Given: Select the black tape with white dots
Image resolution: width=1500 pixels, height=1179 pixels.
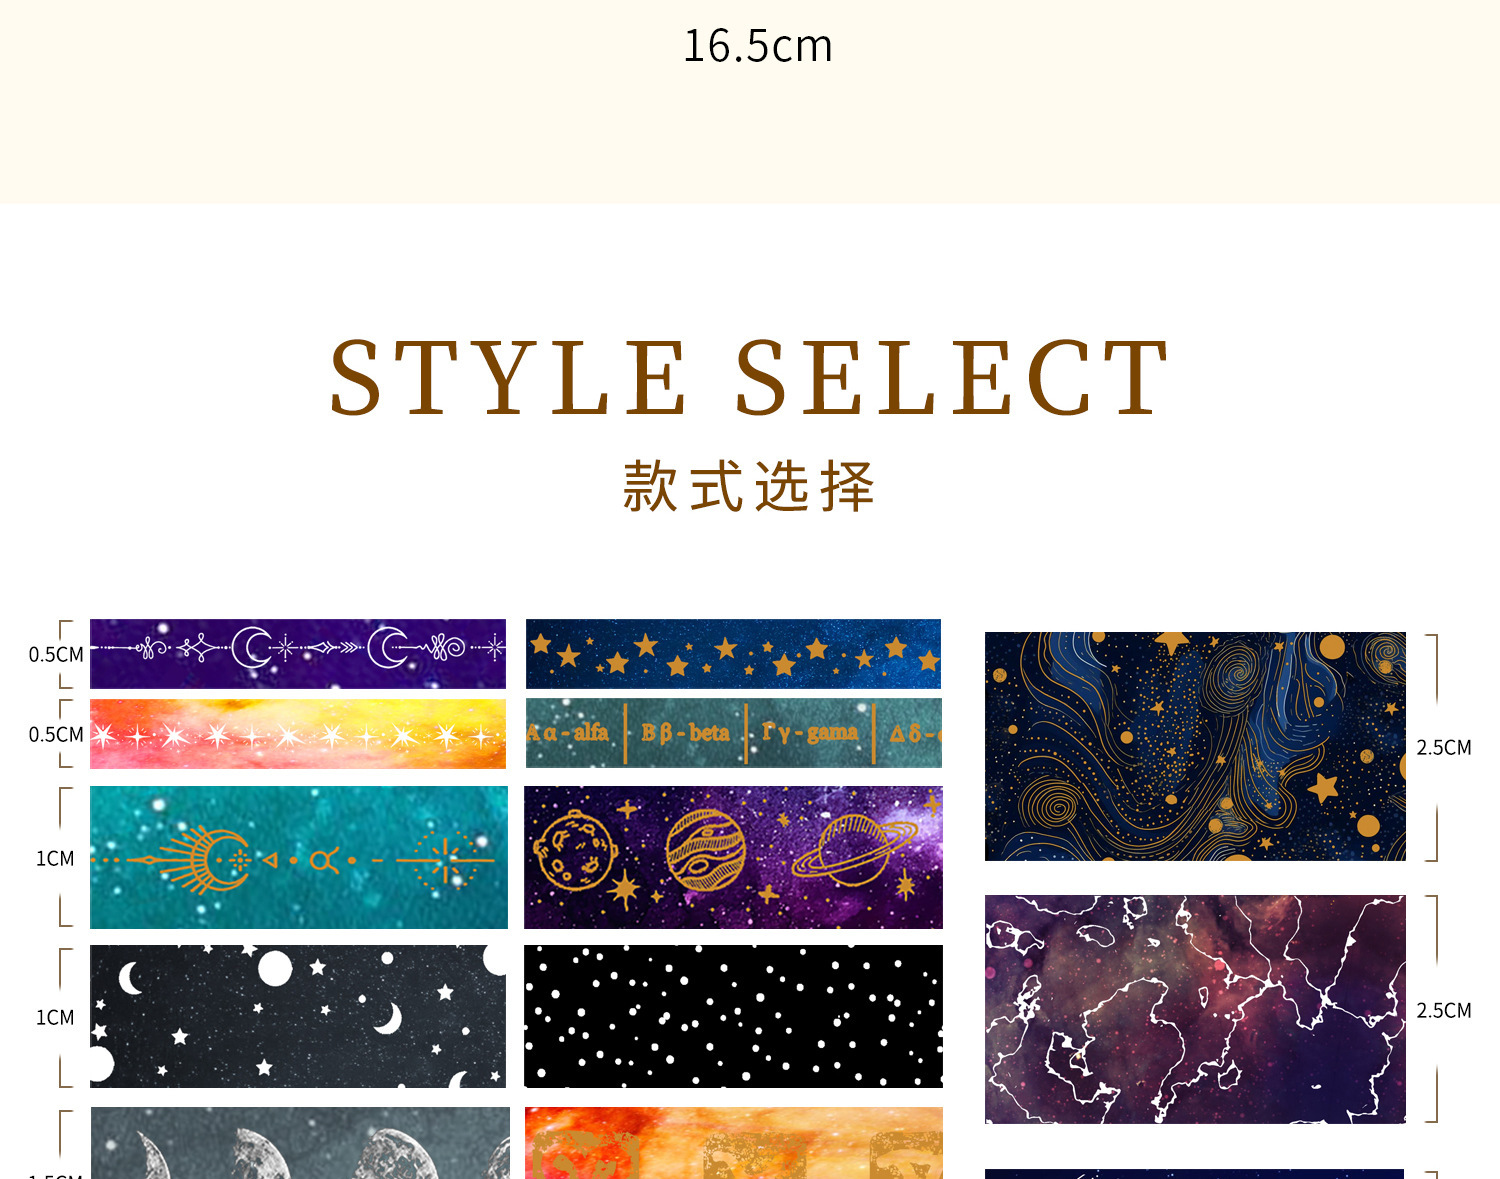Looking at the screenshot, I should click(733, 1016).
